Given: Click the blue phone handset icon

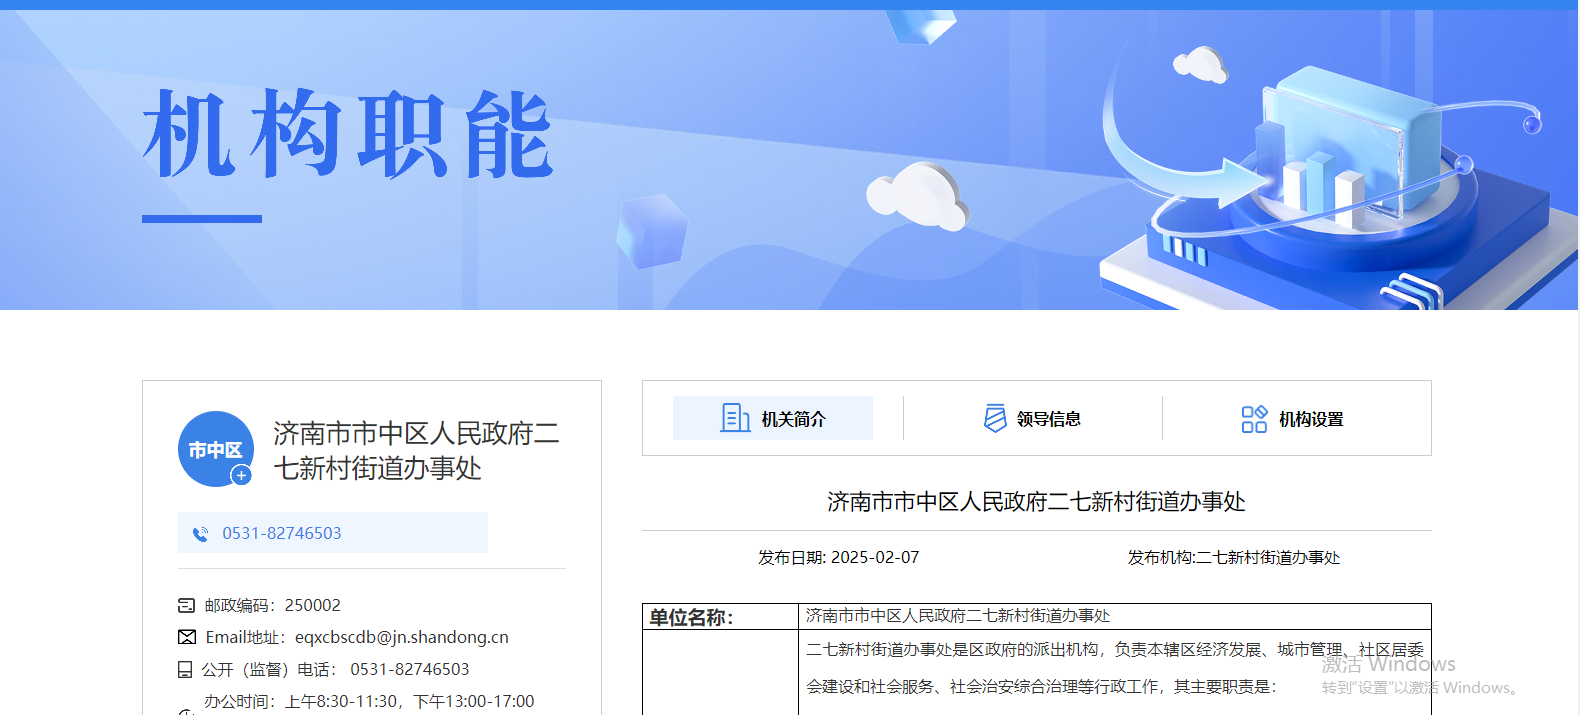Looking at the screenshot, I should coord(201,534).
